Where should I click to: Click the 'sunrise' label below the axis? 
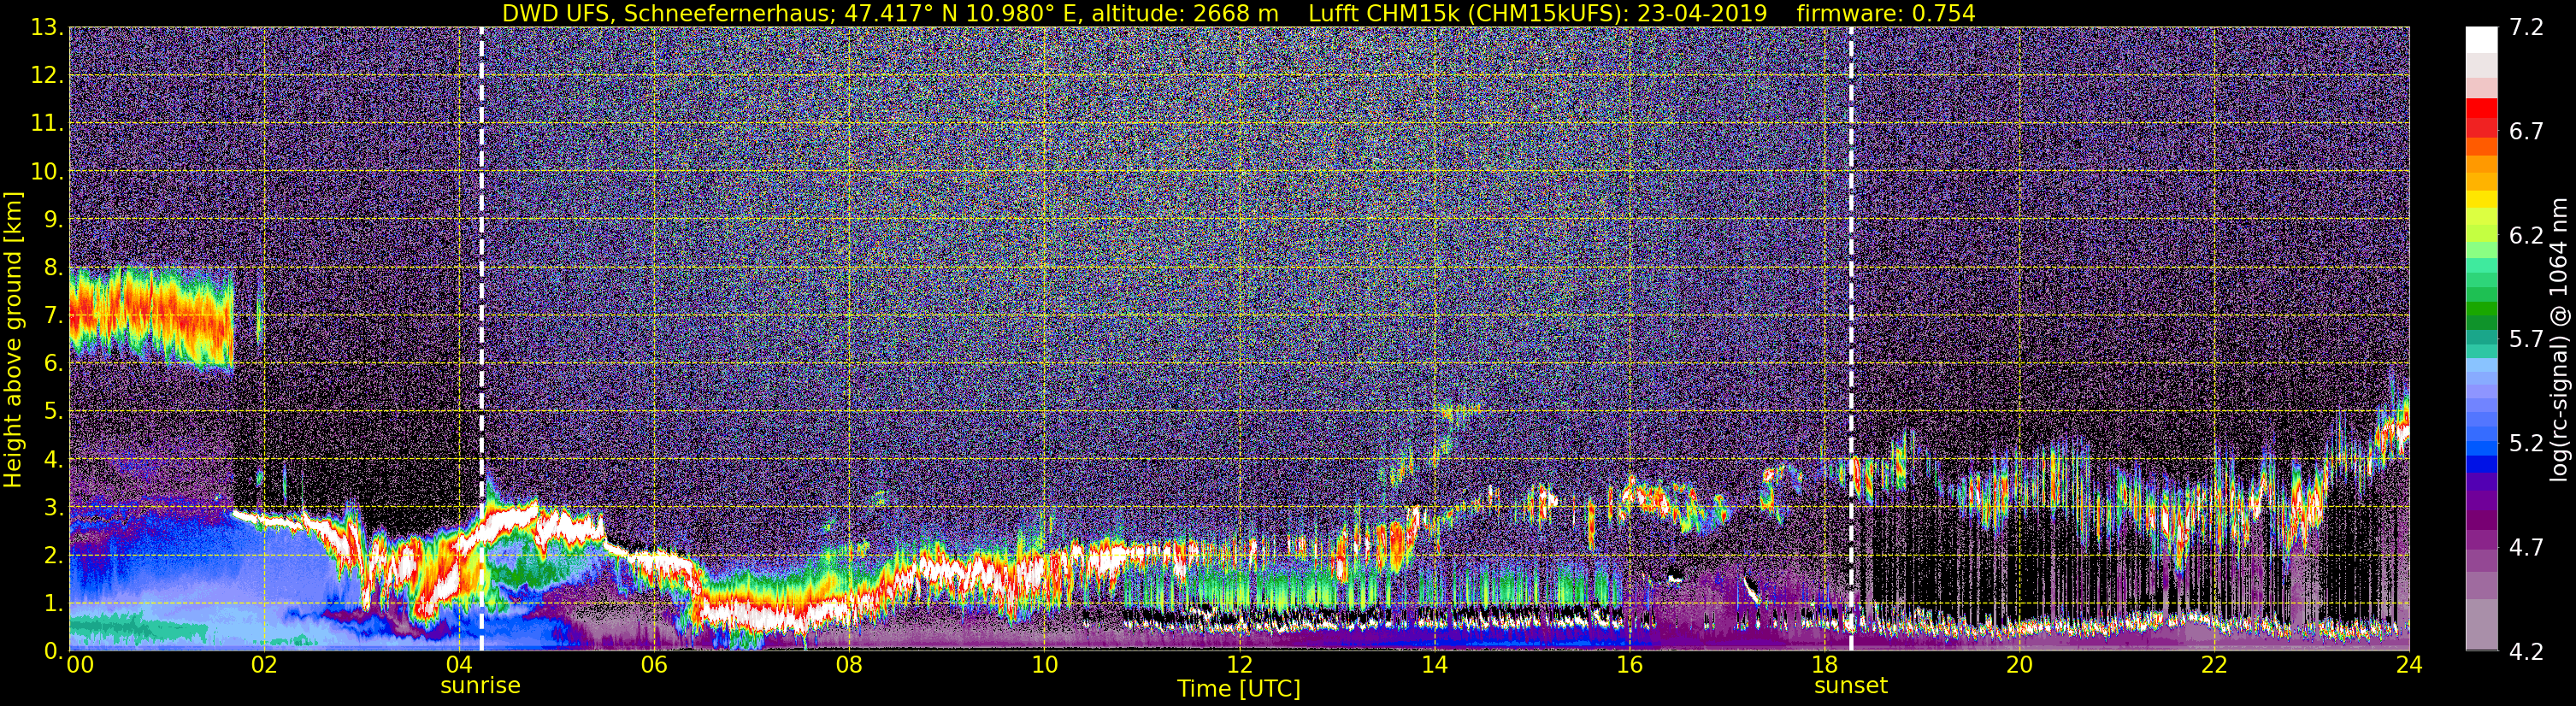tap(480, 686)
